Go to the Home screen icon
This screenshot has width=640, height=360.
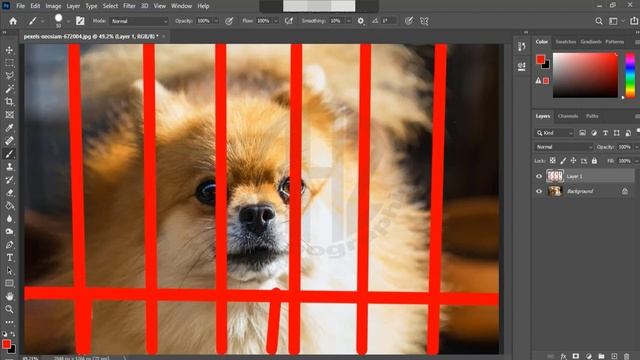pos(13,21)
